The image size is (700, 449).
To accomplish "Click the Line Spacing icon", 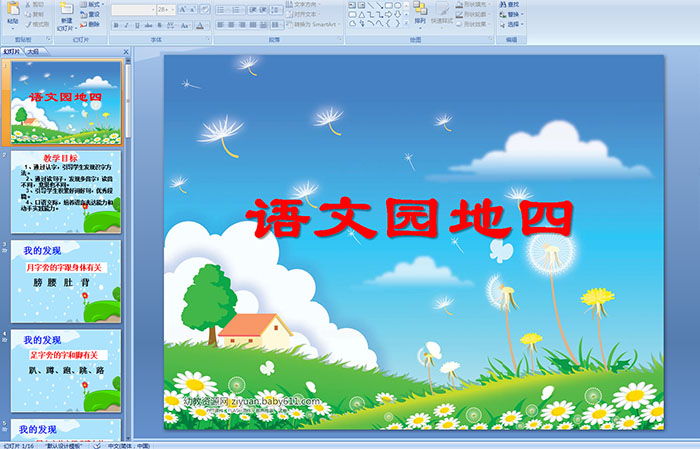I will pyautogui.click(x=276, y=10).
